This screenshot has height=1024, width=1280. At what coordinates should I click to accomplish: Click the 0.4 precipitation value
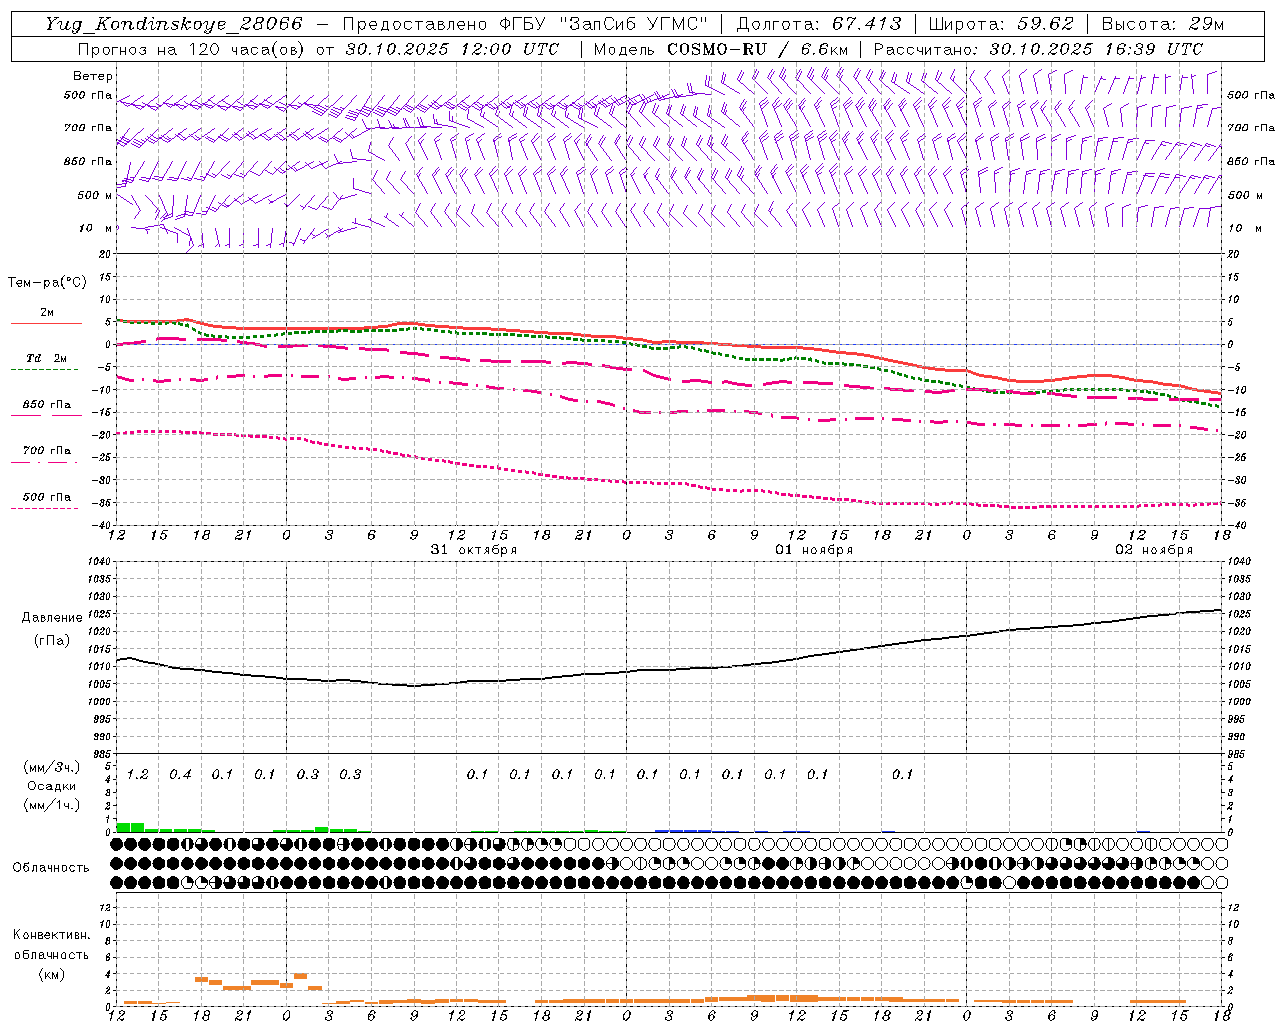(x=180, y=774)
